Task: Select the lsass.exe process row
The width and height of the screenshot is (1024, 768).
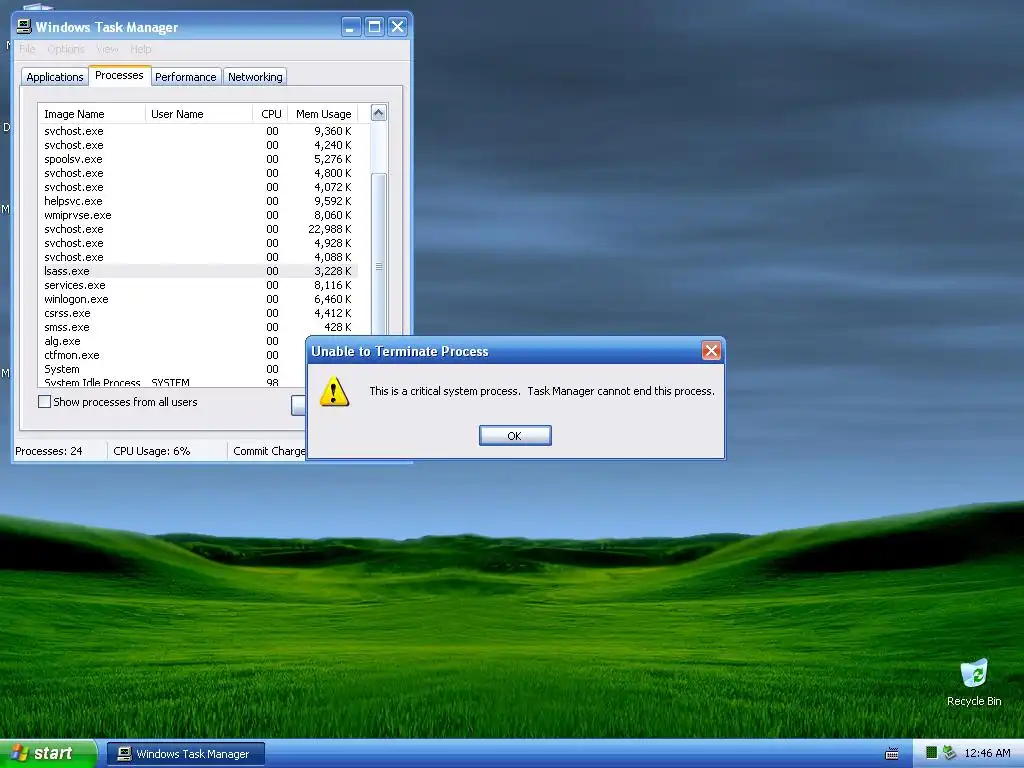Action: coord(198,271)
